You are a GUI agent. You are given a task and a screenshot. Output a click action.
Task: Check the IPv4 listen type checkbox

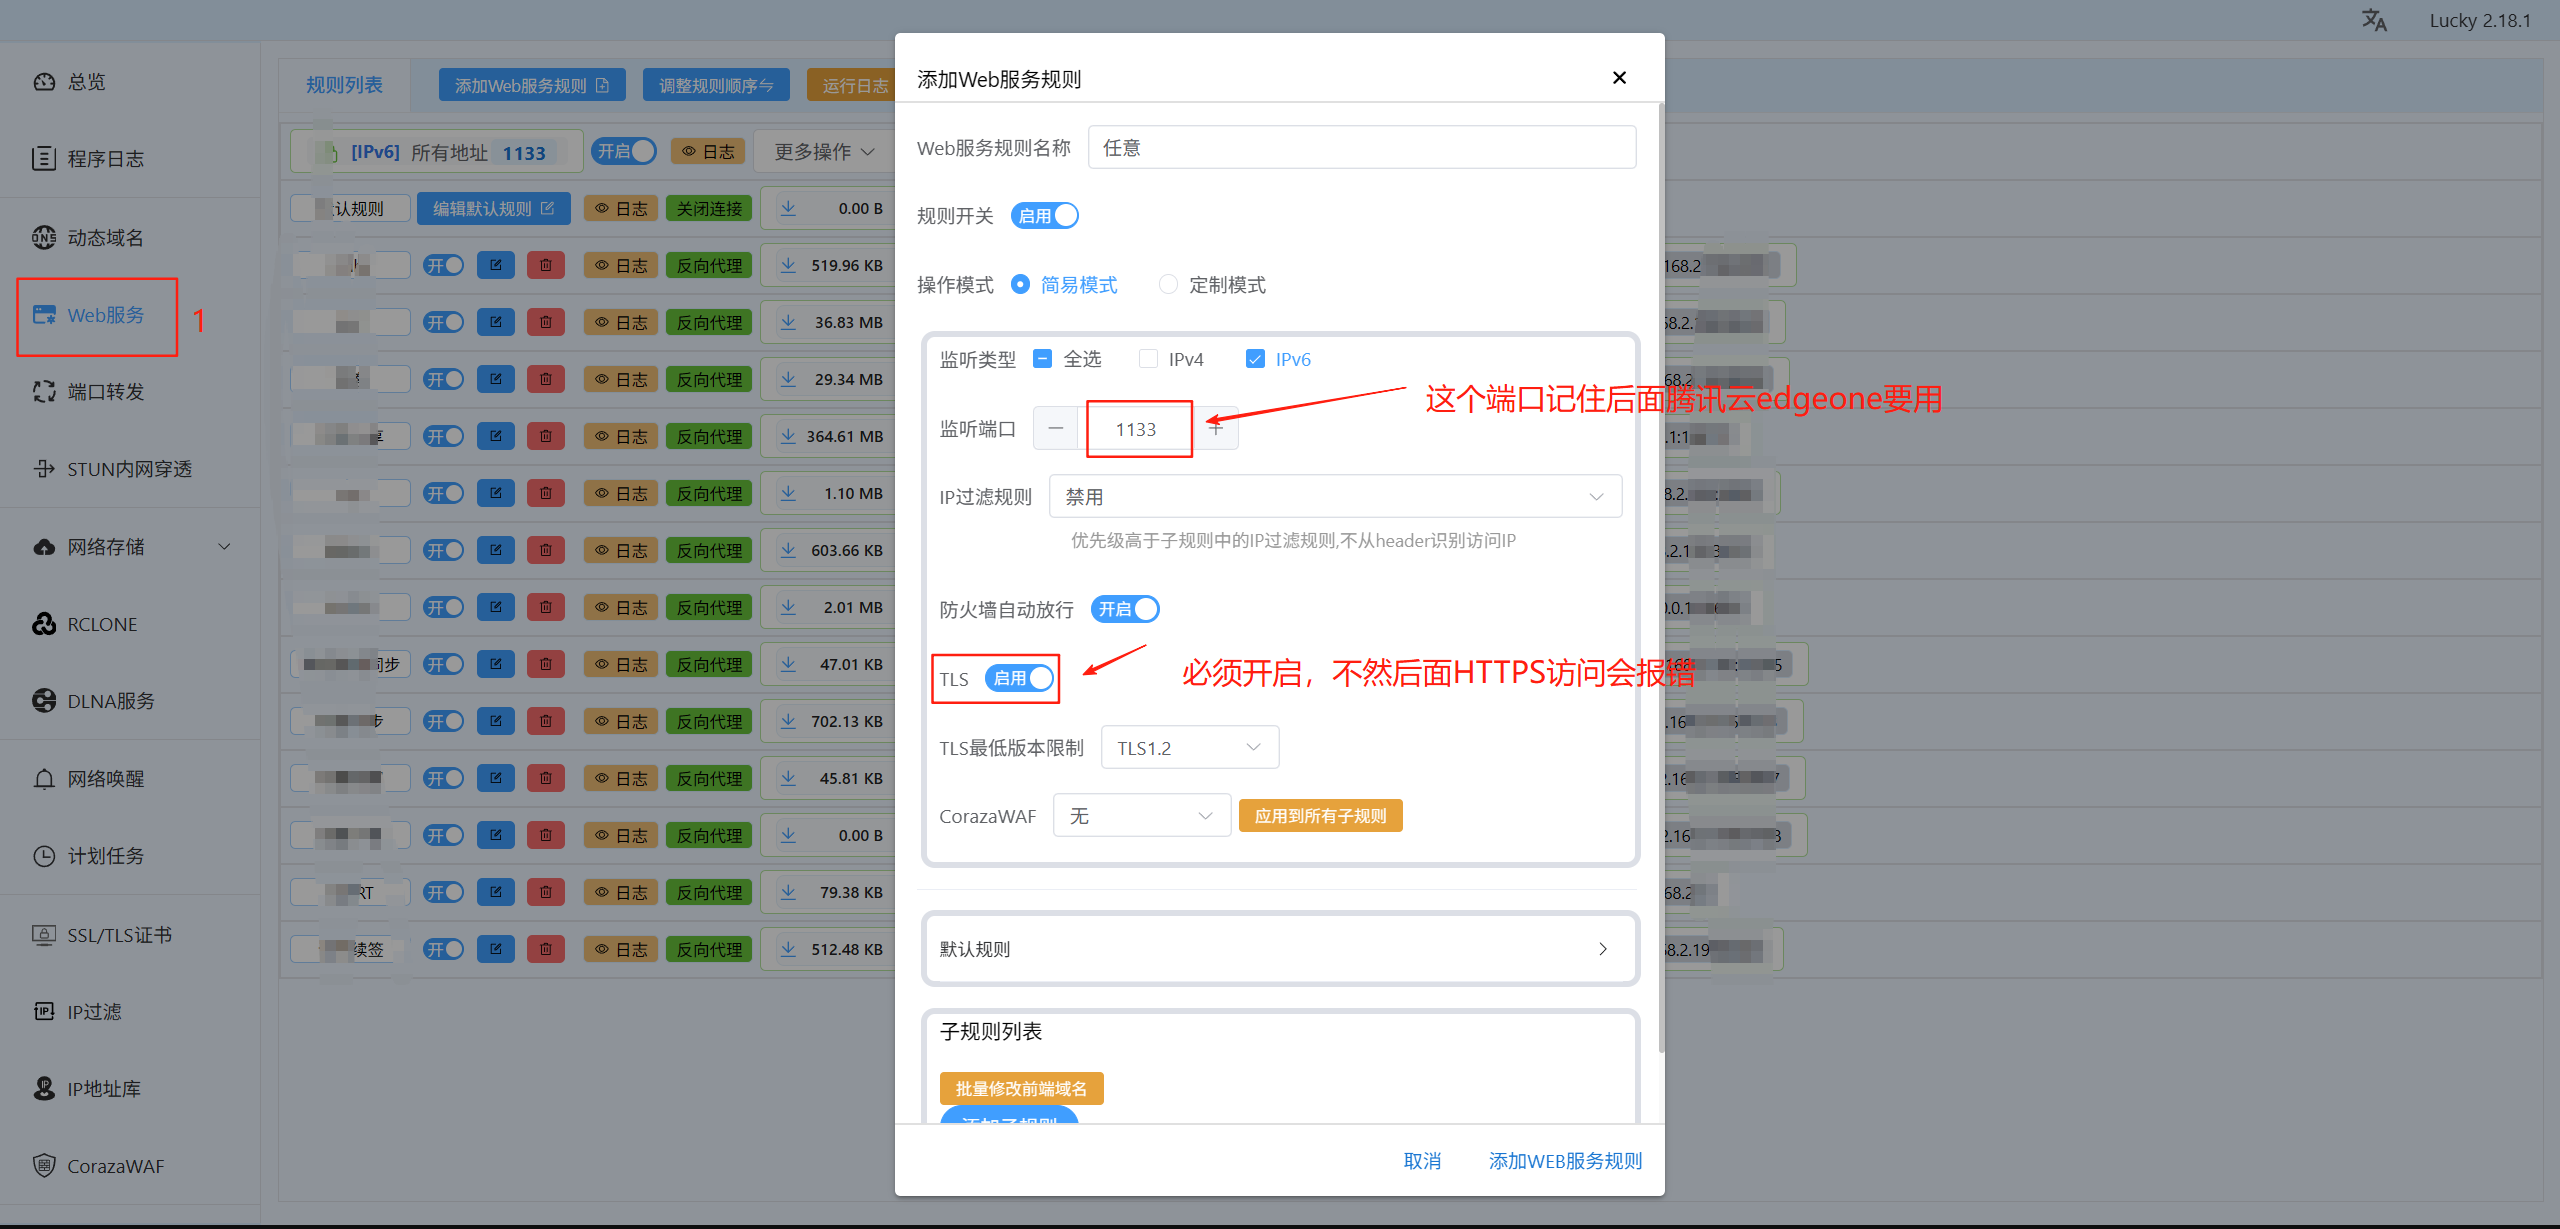pyautogui.click(x=1148, y=359)
